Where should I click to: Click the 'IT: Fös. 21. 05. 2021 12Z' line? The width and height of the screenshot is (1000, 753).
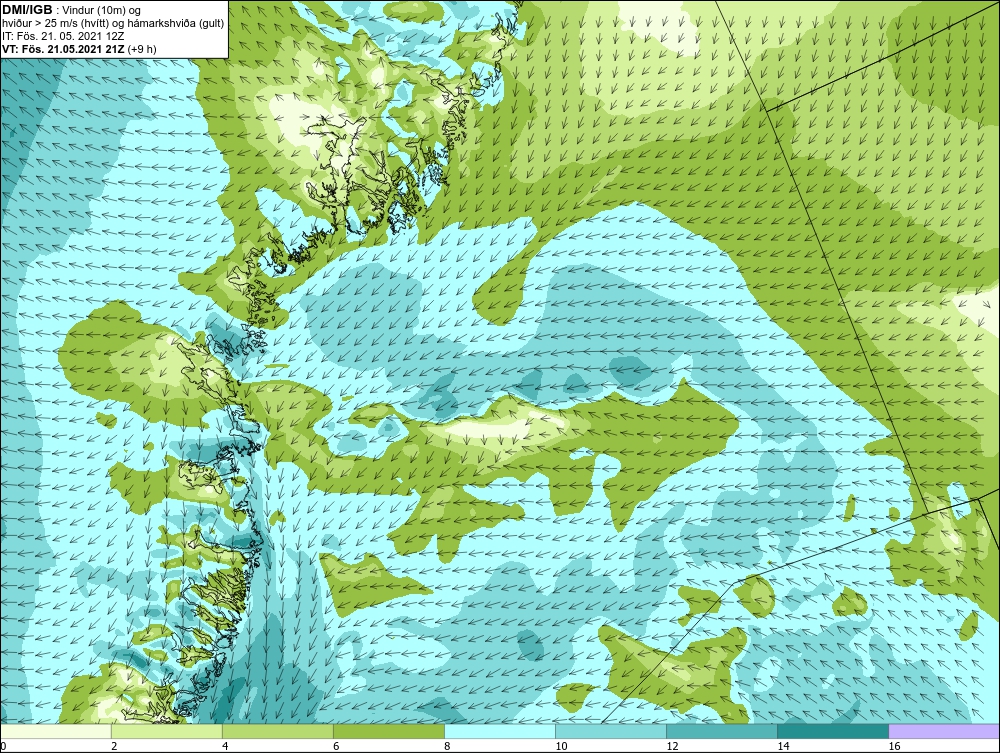[62, 36]
